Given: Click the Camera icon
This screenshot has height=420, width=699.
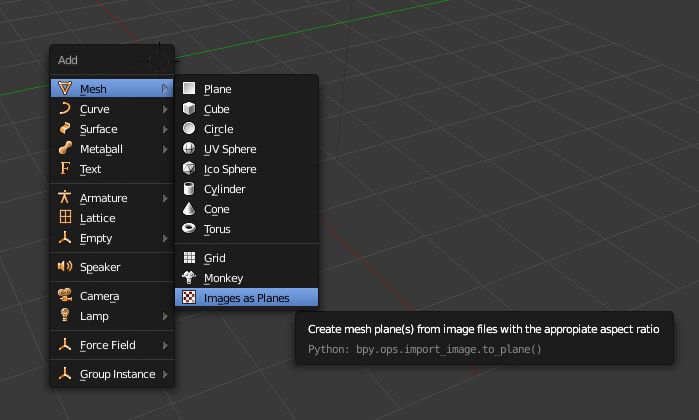Looking at the screenshot, I should point(65,295).
